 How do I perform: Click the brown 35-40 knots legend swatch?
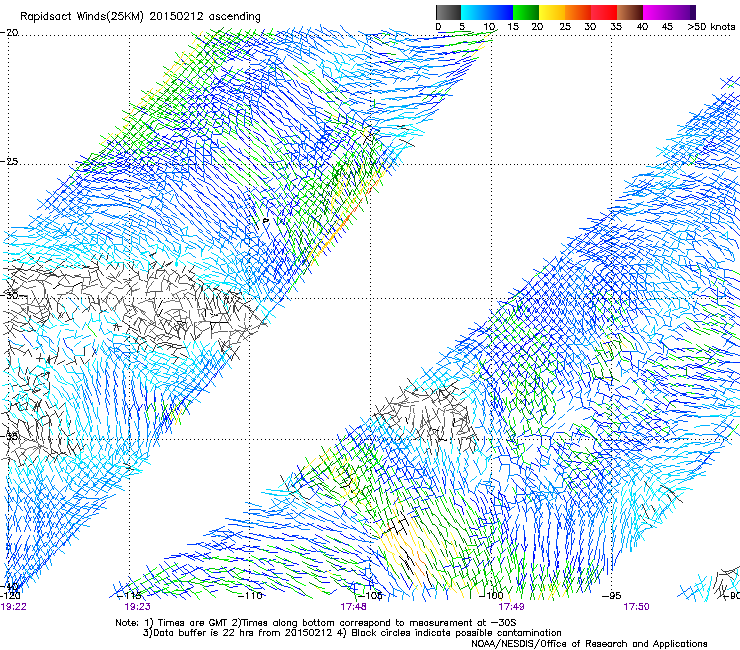[x=630, y=12]
